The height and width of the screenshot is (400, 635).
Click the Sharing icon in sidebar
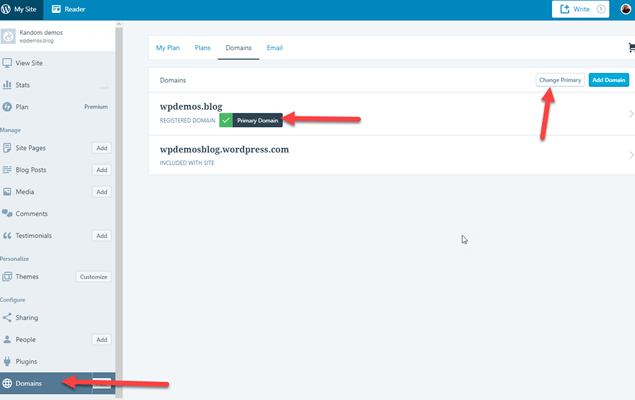[7, 317]
